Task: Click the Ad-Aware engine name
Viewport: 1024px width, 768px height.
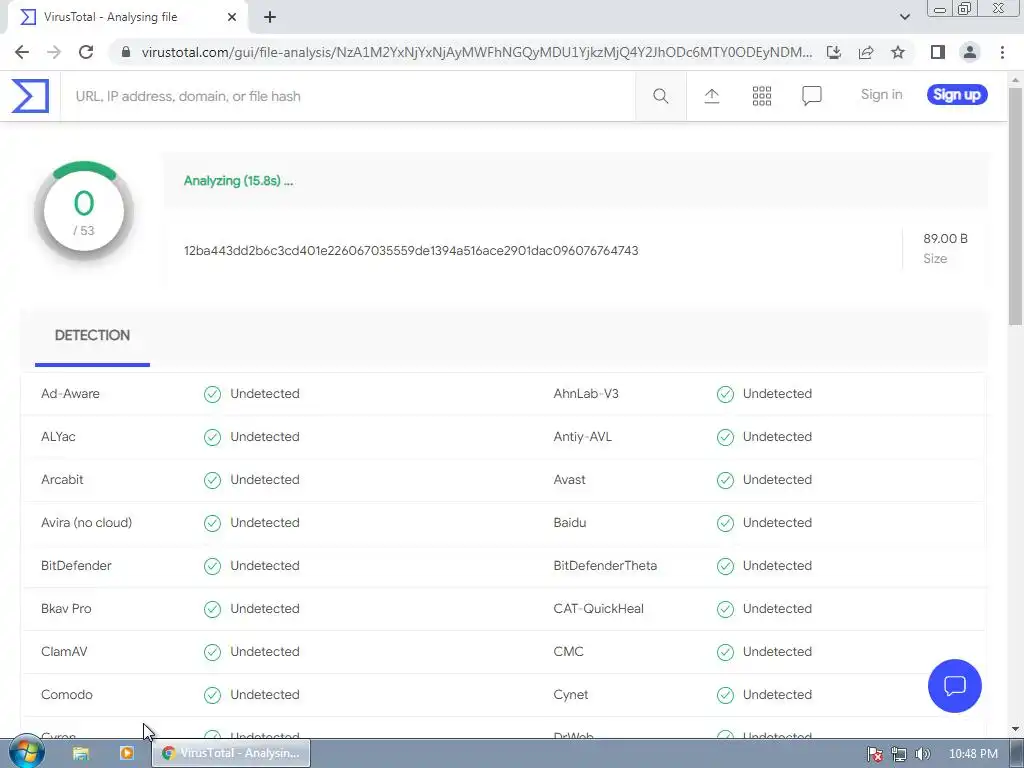Action: tap(71, 394)
